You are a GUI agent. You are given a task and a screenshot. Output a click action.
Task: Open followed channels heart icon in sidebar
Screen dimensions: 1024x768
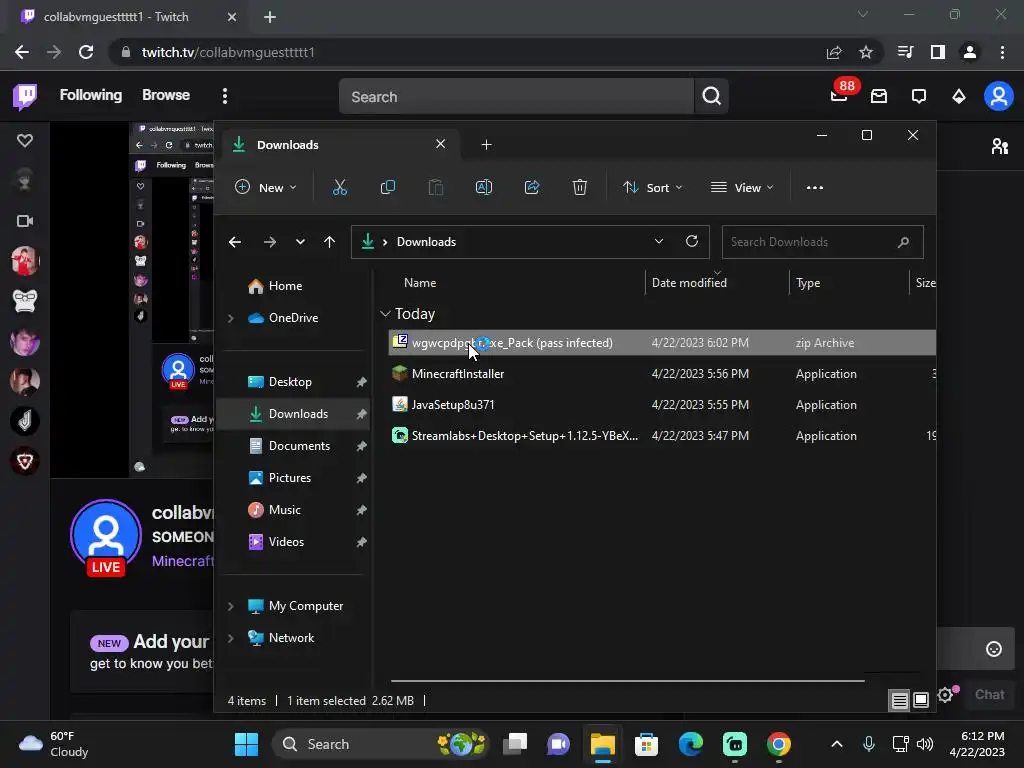25,140
